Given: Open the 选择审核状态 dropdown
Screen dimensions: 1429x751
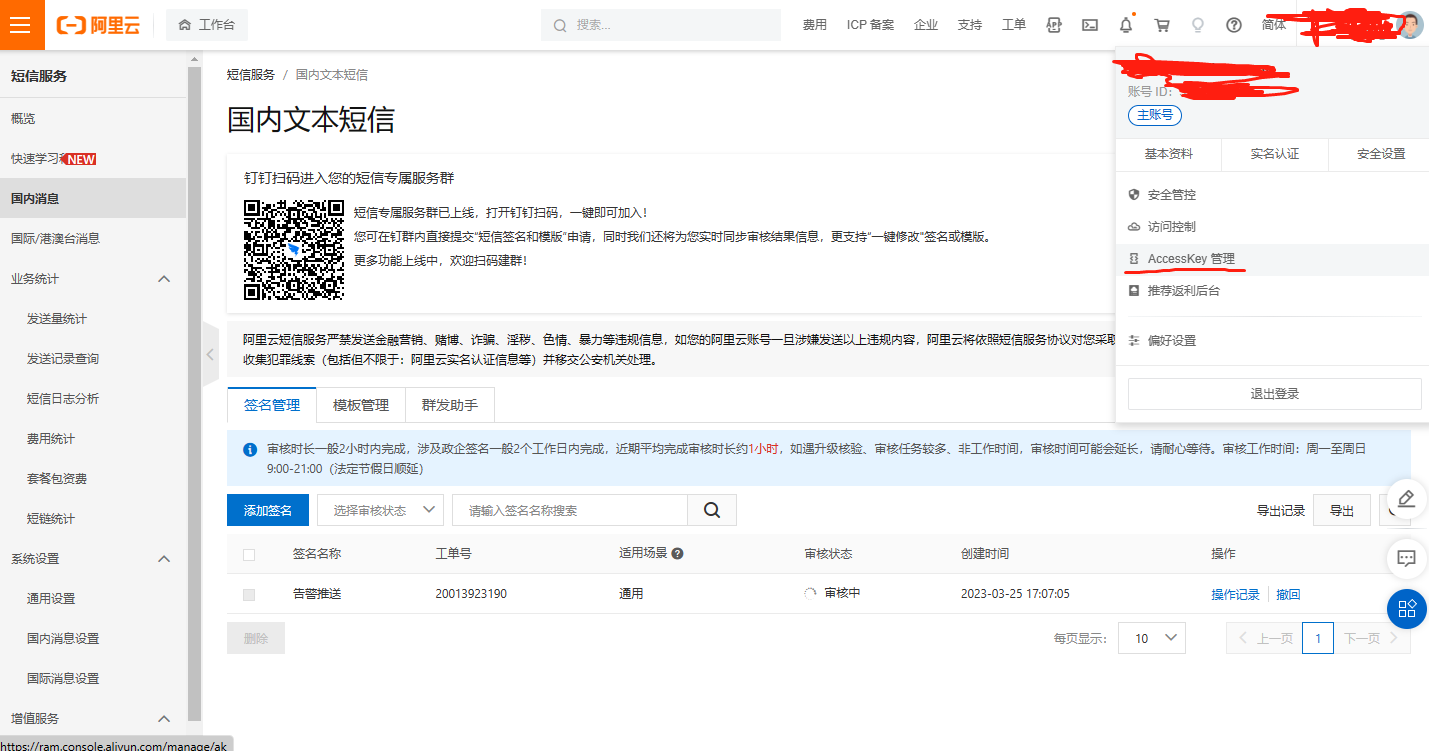Looking at the screenshot, I should pyautogui.click(x=380, y=510).
